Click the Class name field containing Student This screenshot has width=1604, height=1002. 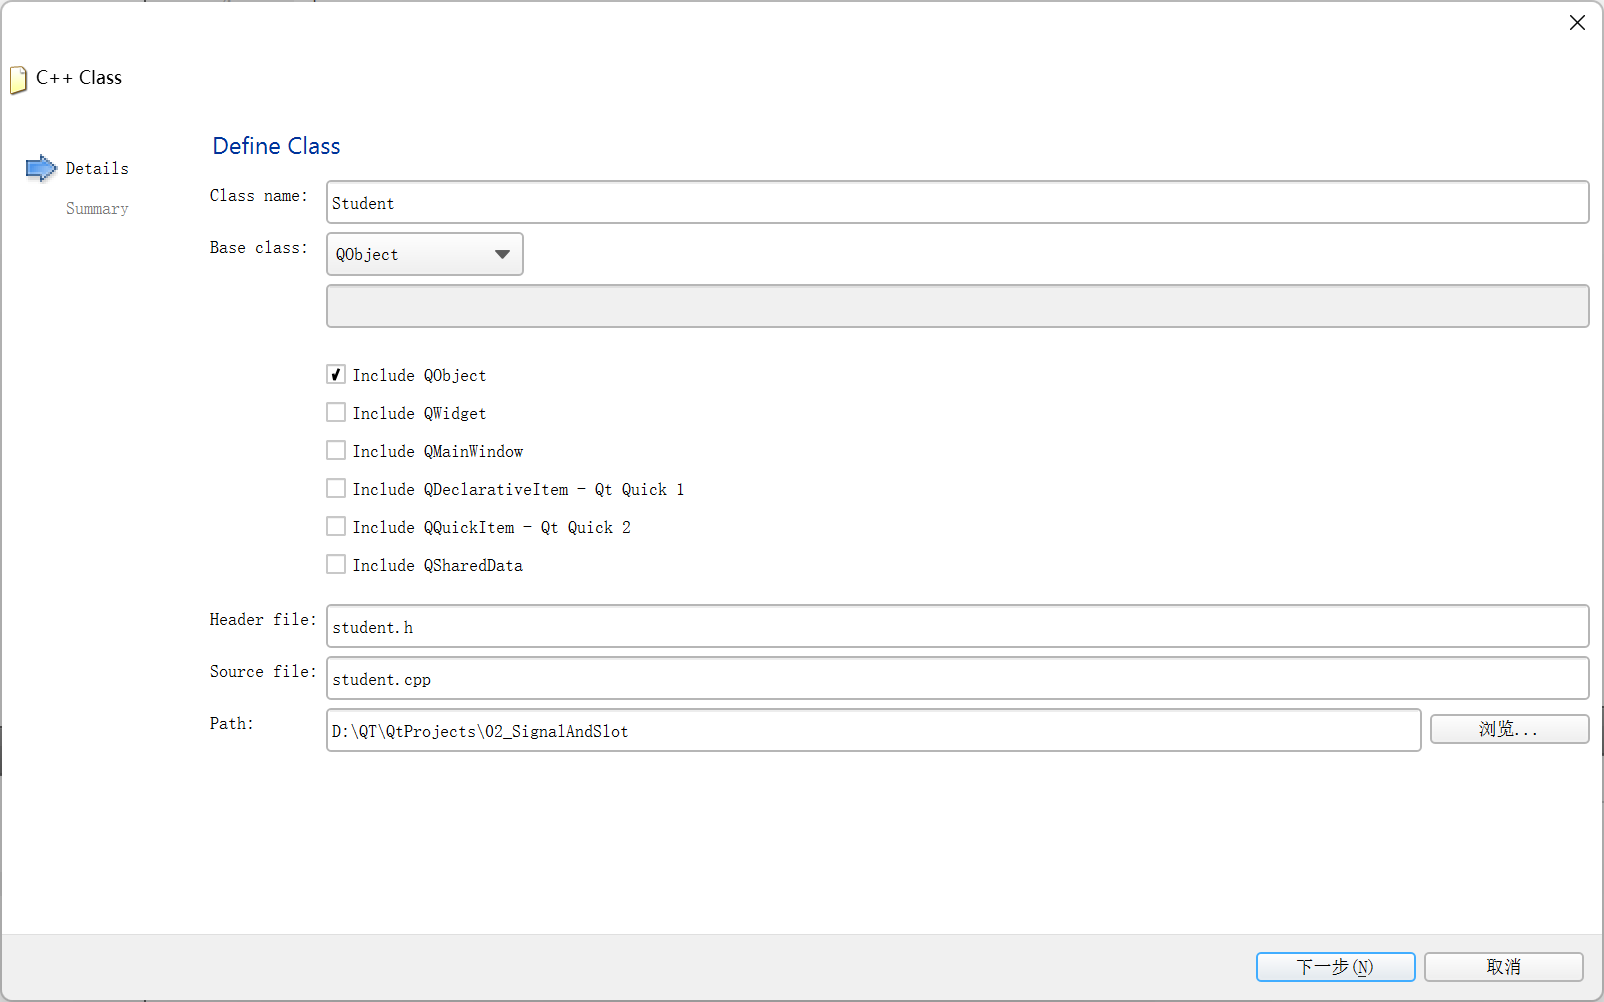(x=957, y=203)
